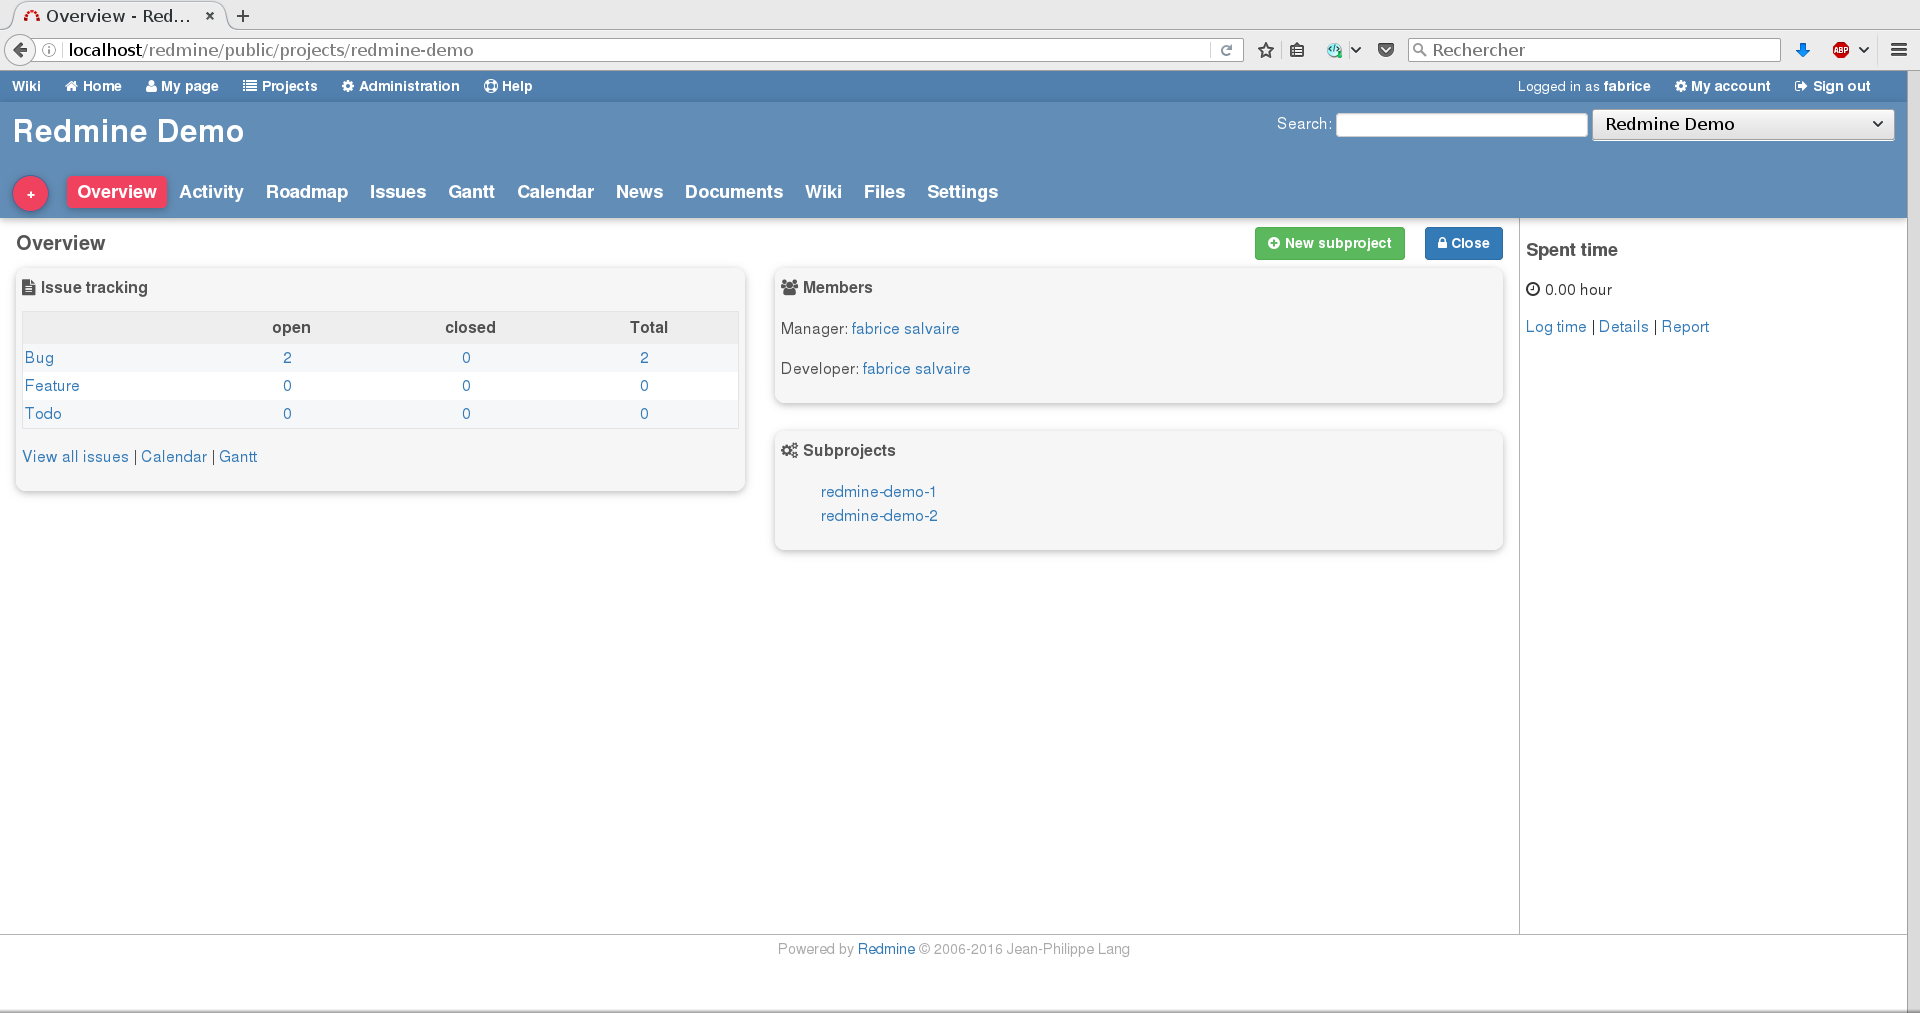
Task: Click the clock icon beside Spent time
Action: tap(1534, 290)
